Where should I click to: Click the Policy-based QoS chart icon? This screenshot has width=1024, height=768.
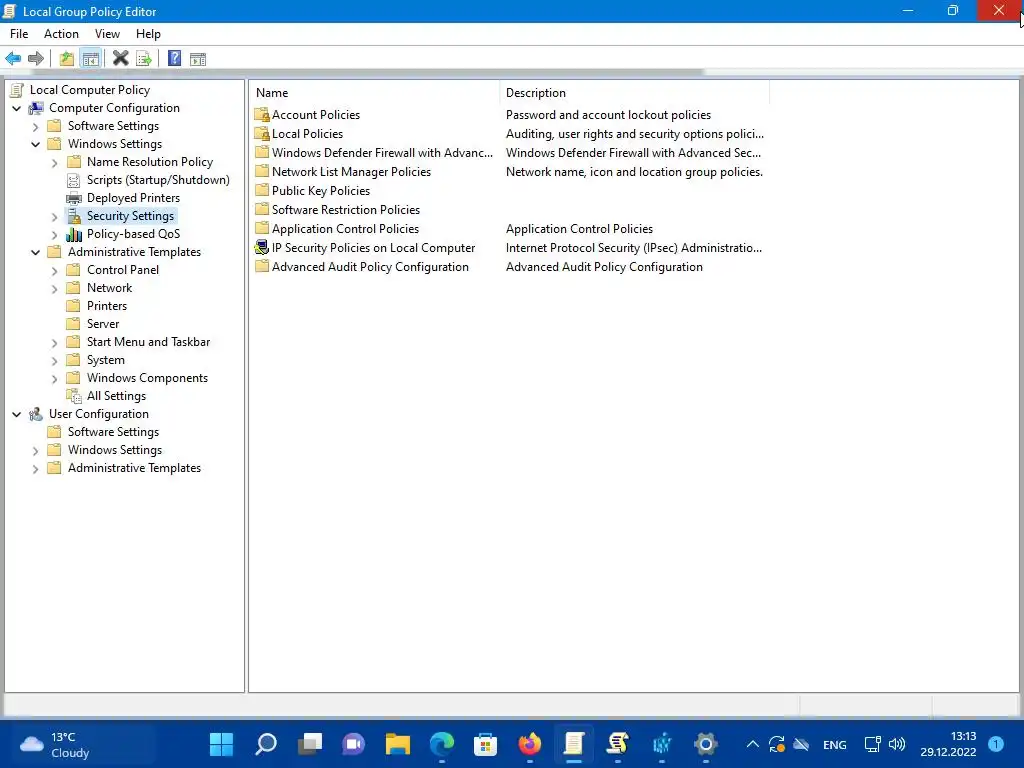pyautogui.click(x=74, y=234)
